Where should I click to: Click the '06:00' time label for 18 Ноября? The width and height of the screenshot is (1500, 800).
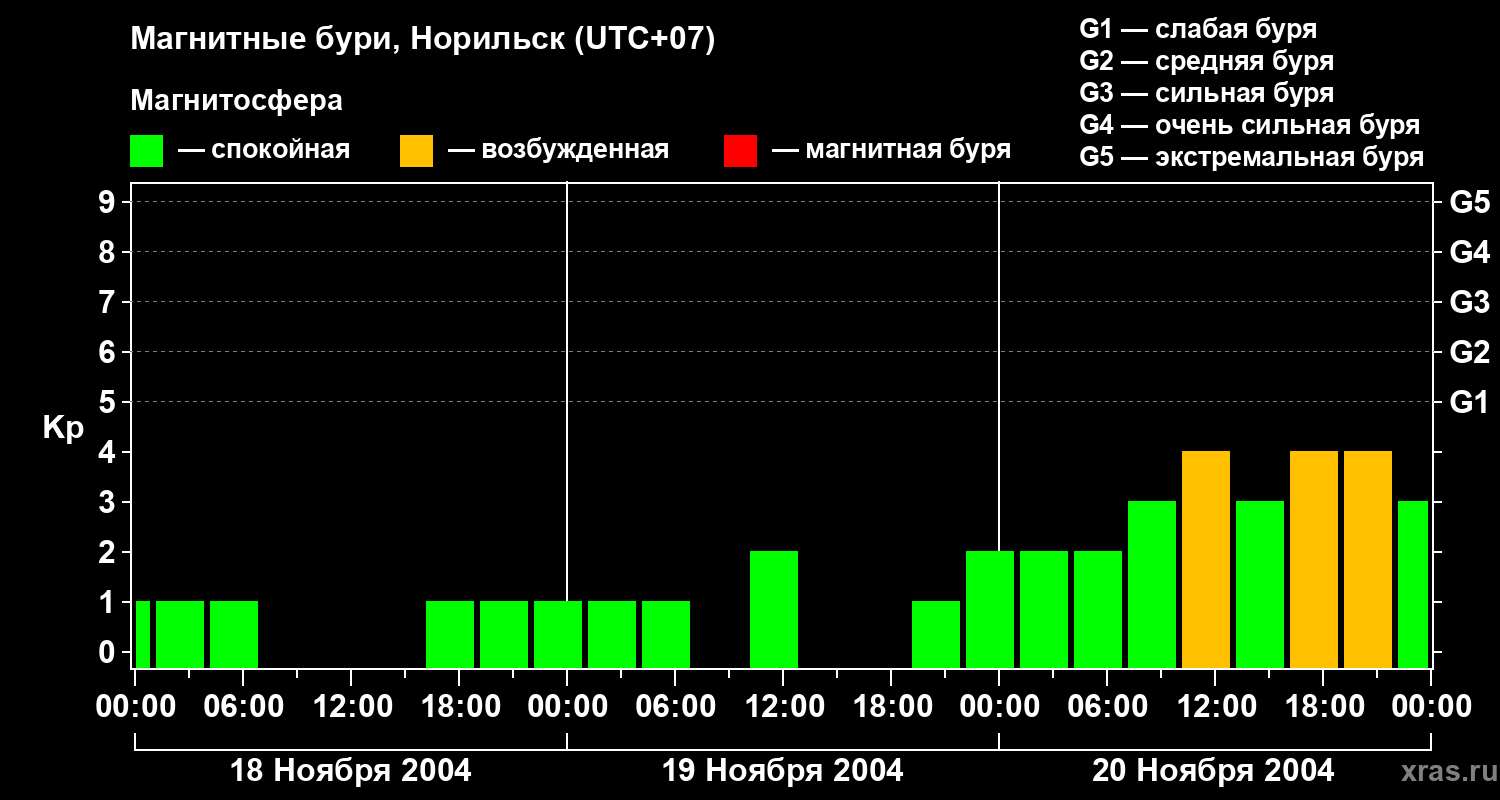pos(243,707)
